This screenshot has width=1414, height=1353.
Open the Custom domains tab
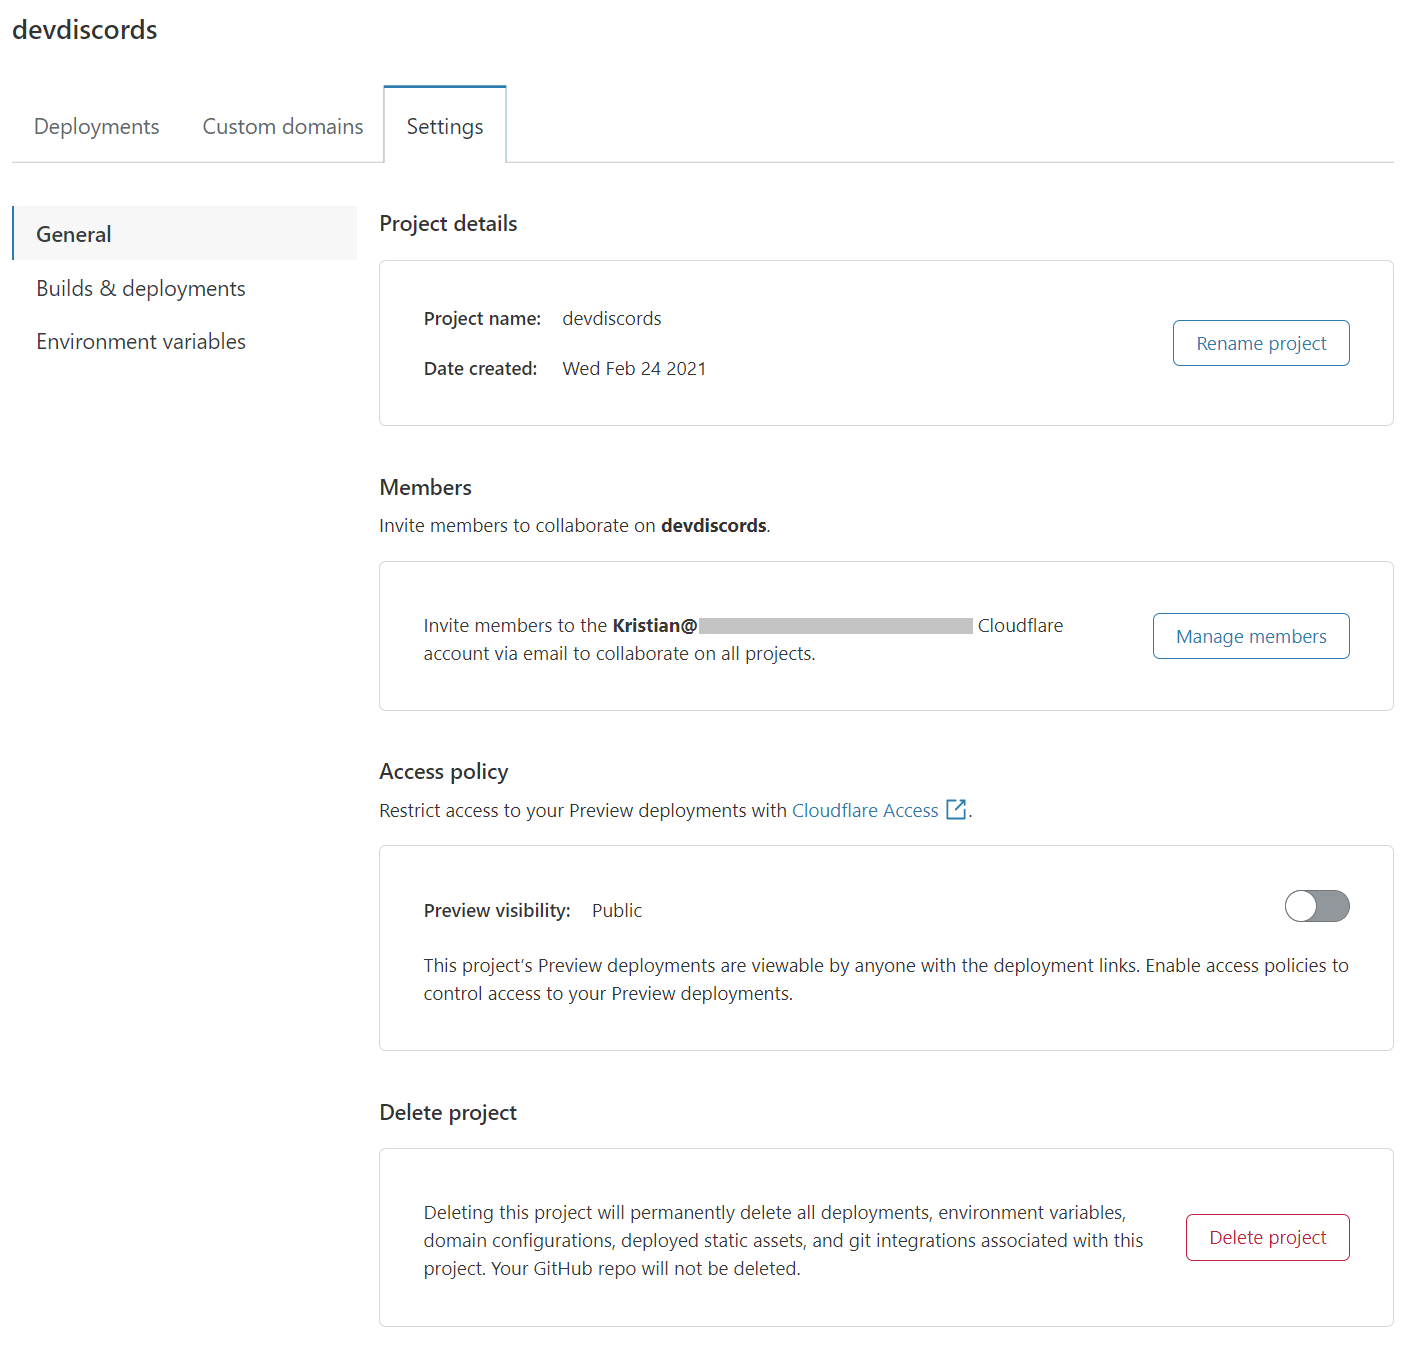point(283,126)
